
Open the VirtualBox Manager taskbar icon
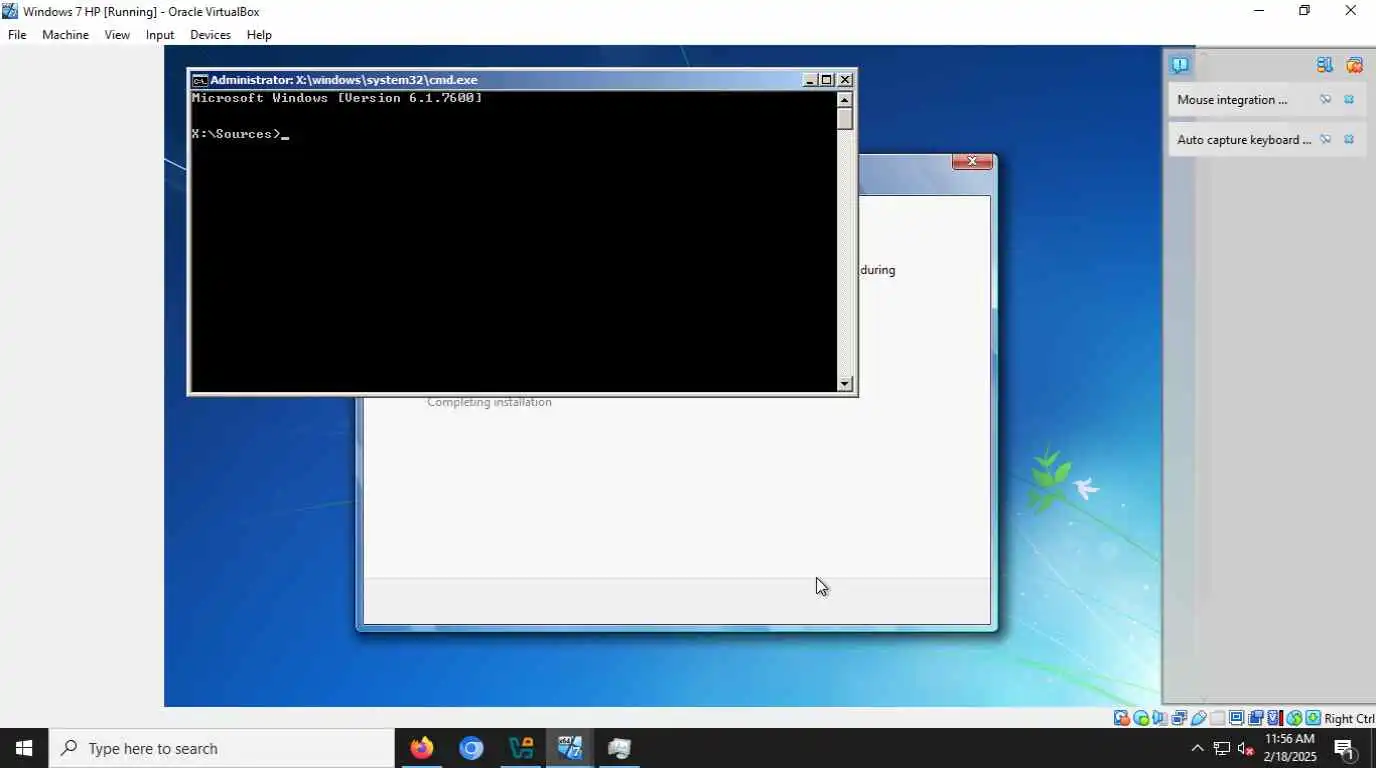click(x=521, y=748)
